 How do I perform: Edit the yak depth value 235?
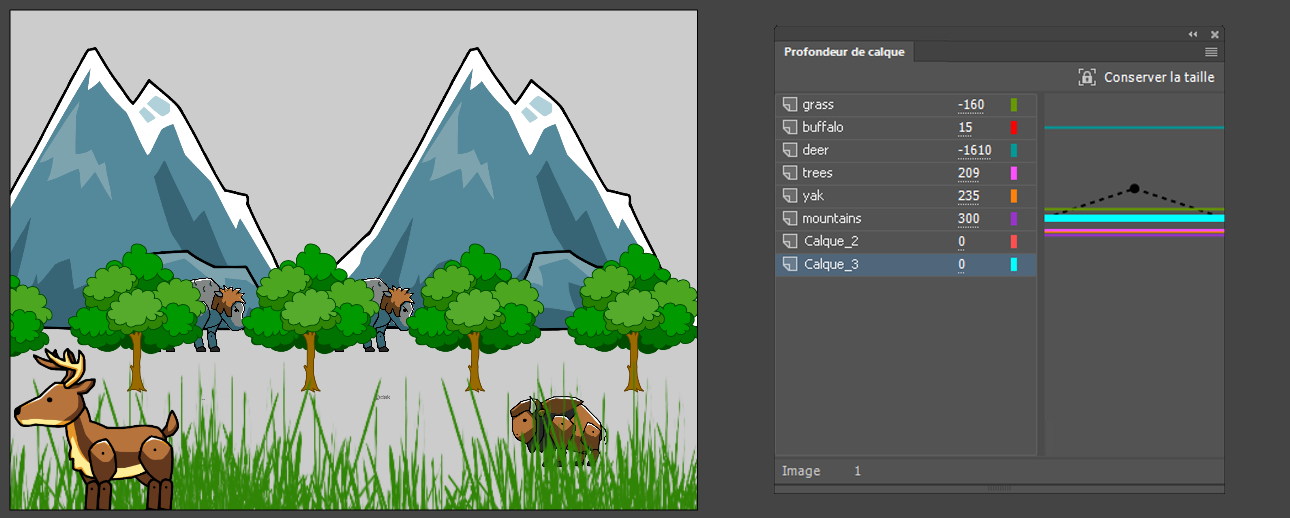click(x=968, y=196)
